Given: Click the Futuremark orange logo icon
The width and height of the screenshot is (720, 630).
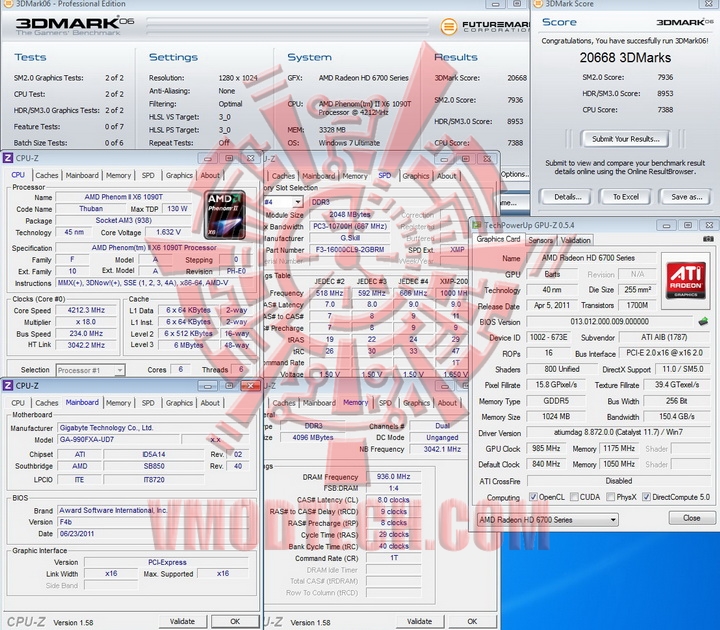Looking at the screenshot, I should pos(449,26).
